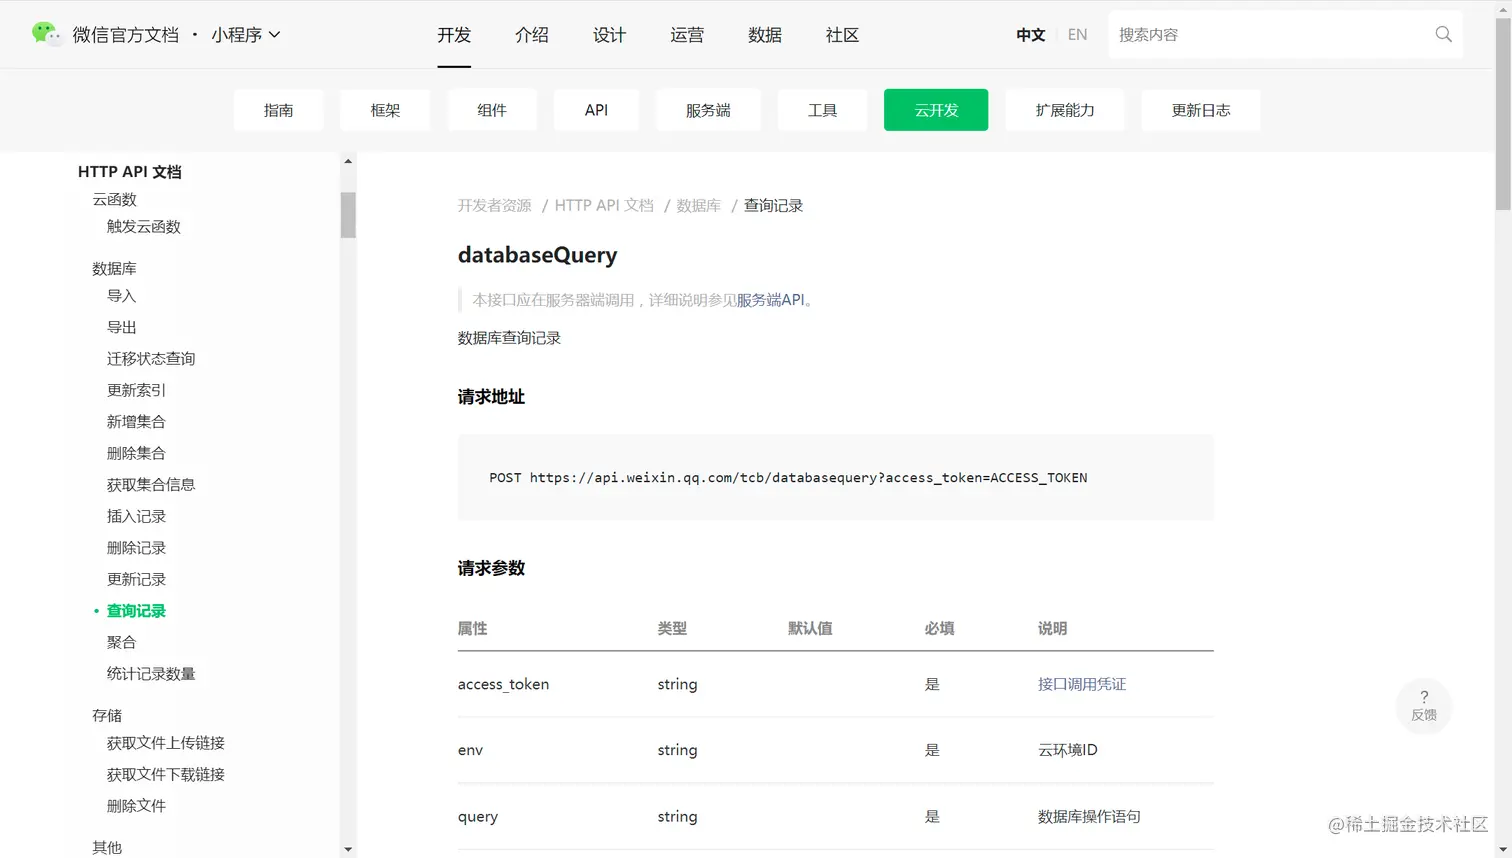The width and height of the screenshot is (1512, 858).
Task: Click the sidebar scrollbar thumb
Action: (348, 214)
